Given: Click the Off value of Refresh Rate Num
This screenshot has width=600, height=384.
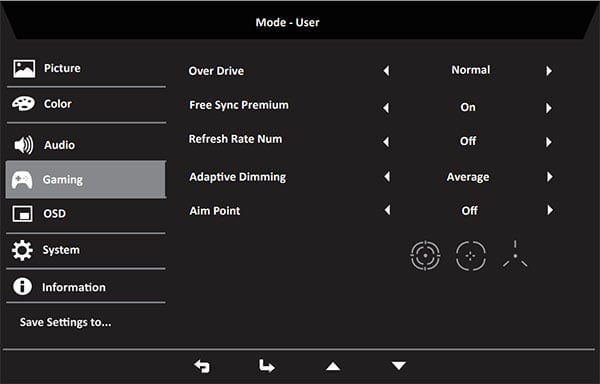Looking at the screenshot, I should pyautogui.click(x=468, y=141).
